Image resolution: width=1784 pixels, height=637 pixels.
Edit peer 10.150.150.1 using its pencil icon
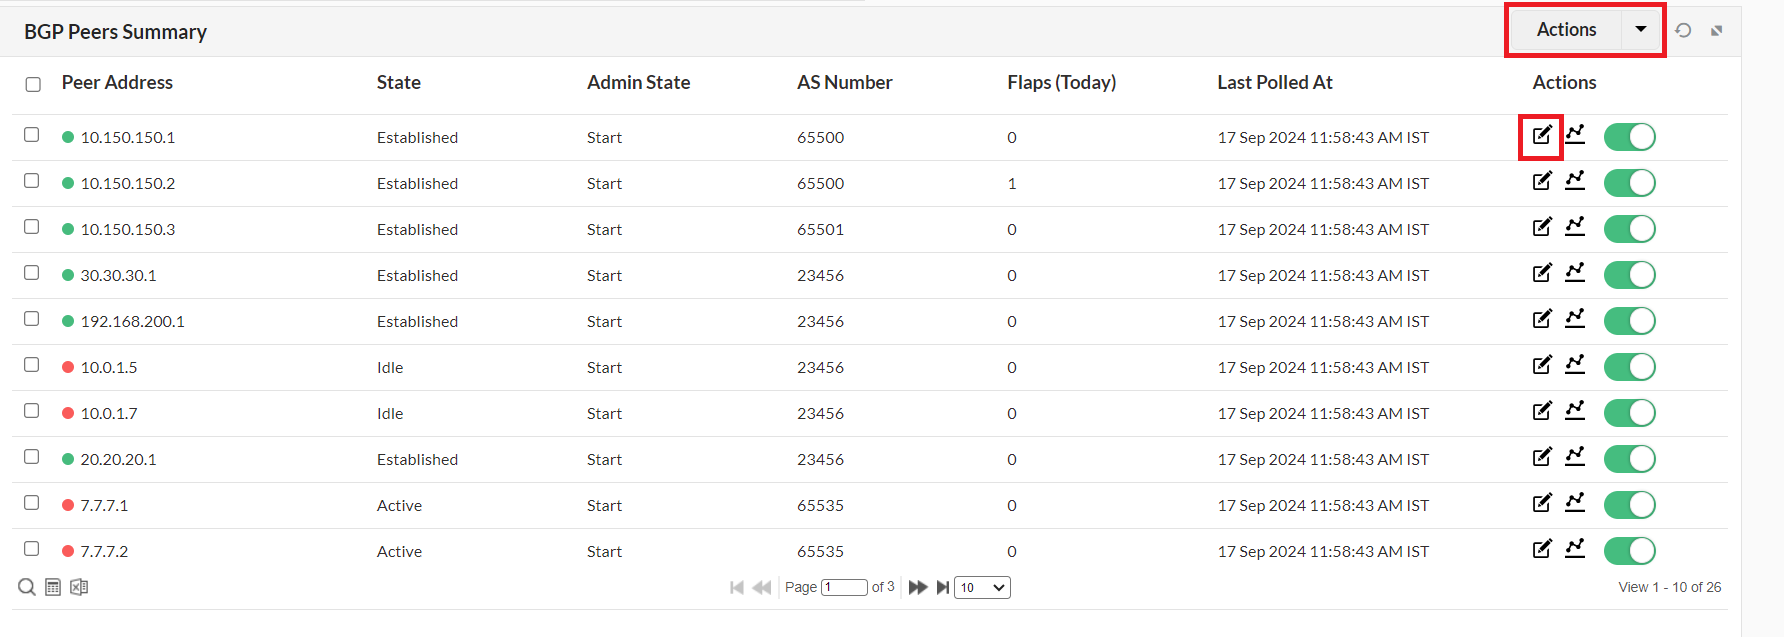1541,134
